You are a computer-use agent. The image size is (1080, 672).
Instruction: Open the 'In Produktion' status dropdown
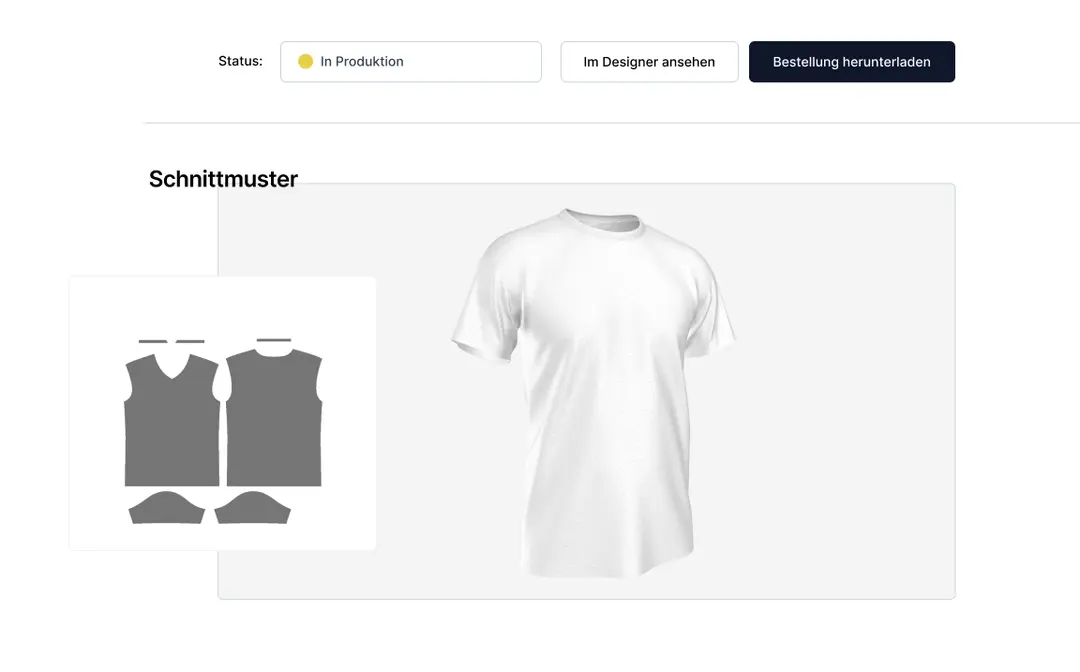pyautogui.click(x=411, y=61)
